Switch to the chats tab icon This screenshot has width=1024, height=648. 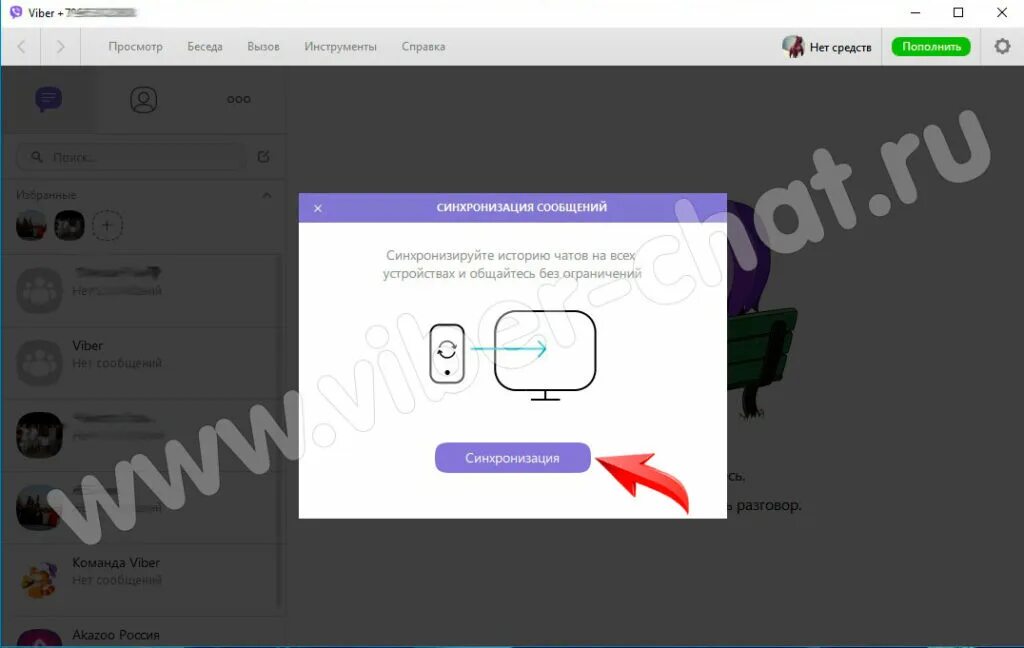[x=48, y=99]
